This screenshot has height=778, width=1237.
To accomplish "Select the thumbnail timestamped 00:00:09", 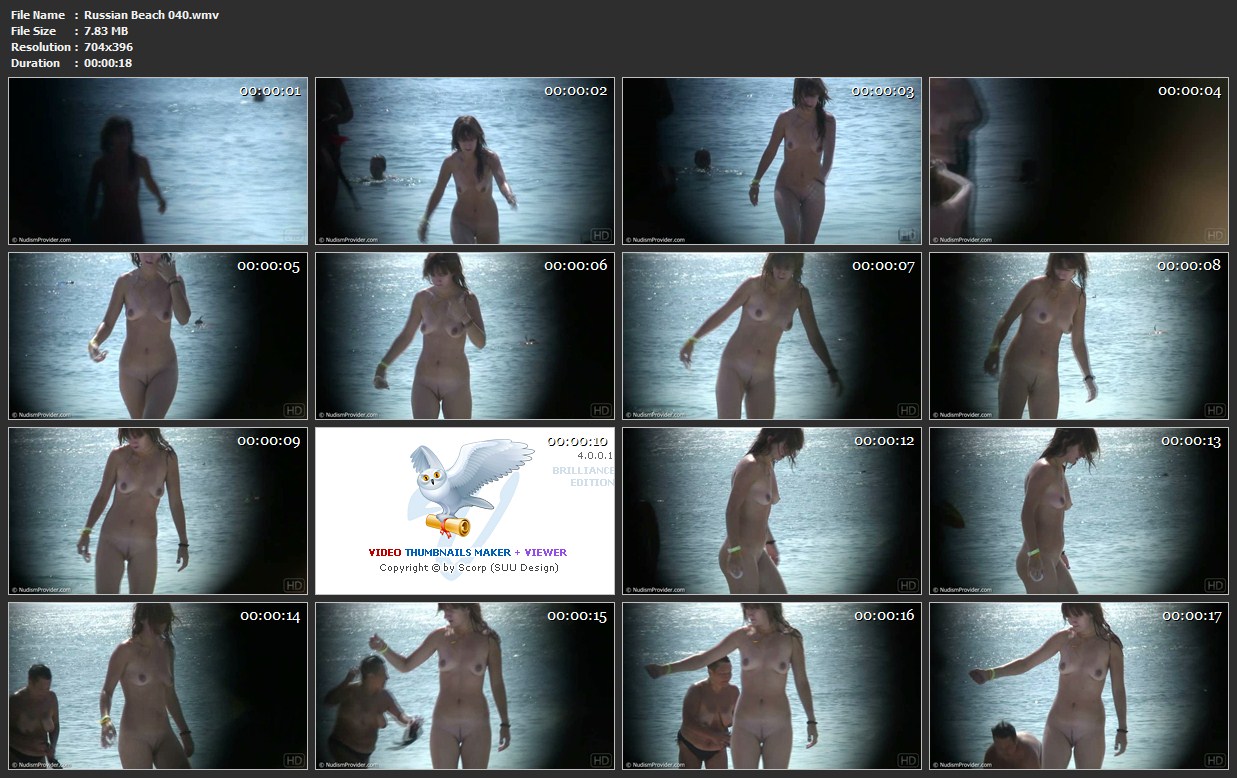I will click(158, 511).
